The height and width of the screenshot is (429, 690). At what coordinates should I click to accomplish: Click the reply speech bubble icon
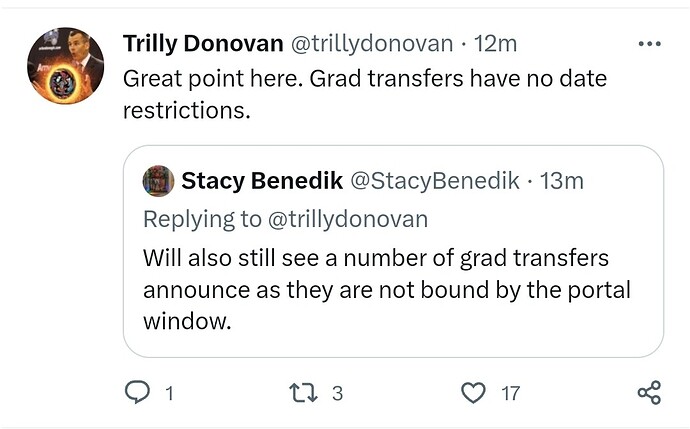pyautogui.click(x=137, y=393)
